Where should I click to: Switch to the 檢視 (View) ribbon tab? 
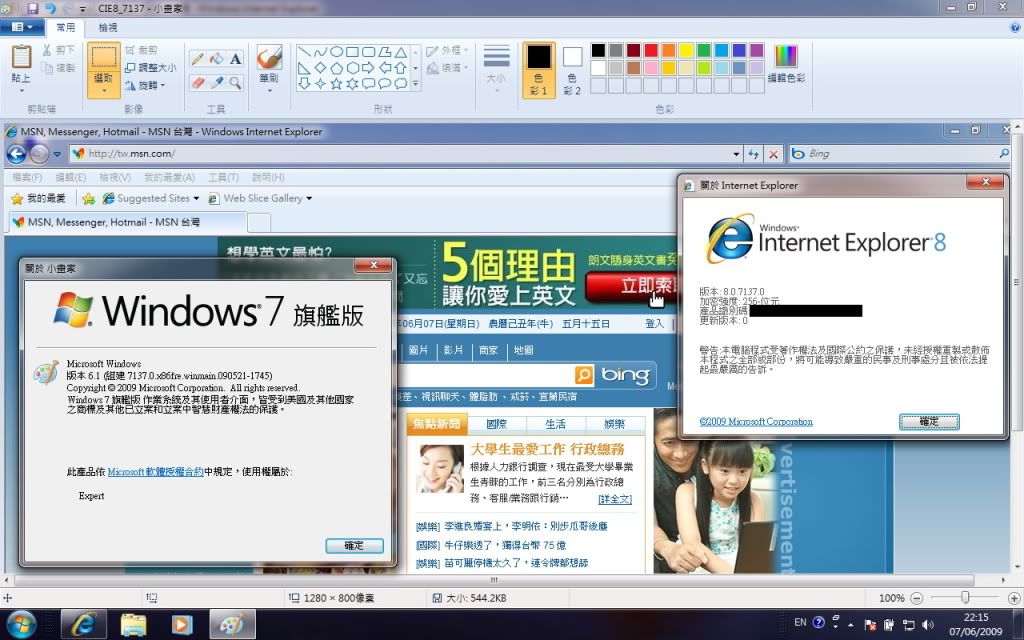(x=108, y=27)
